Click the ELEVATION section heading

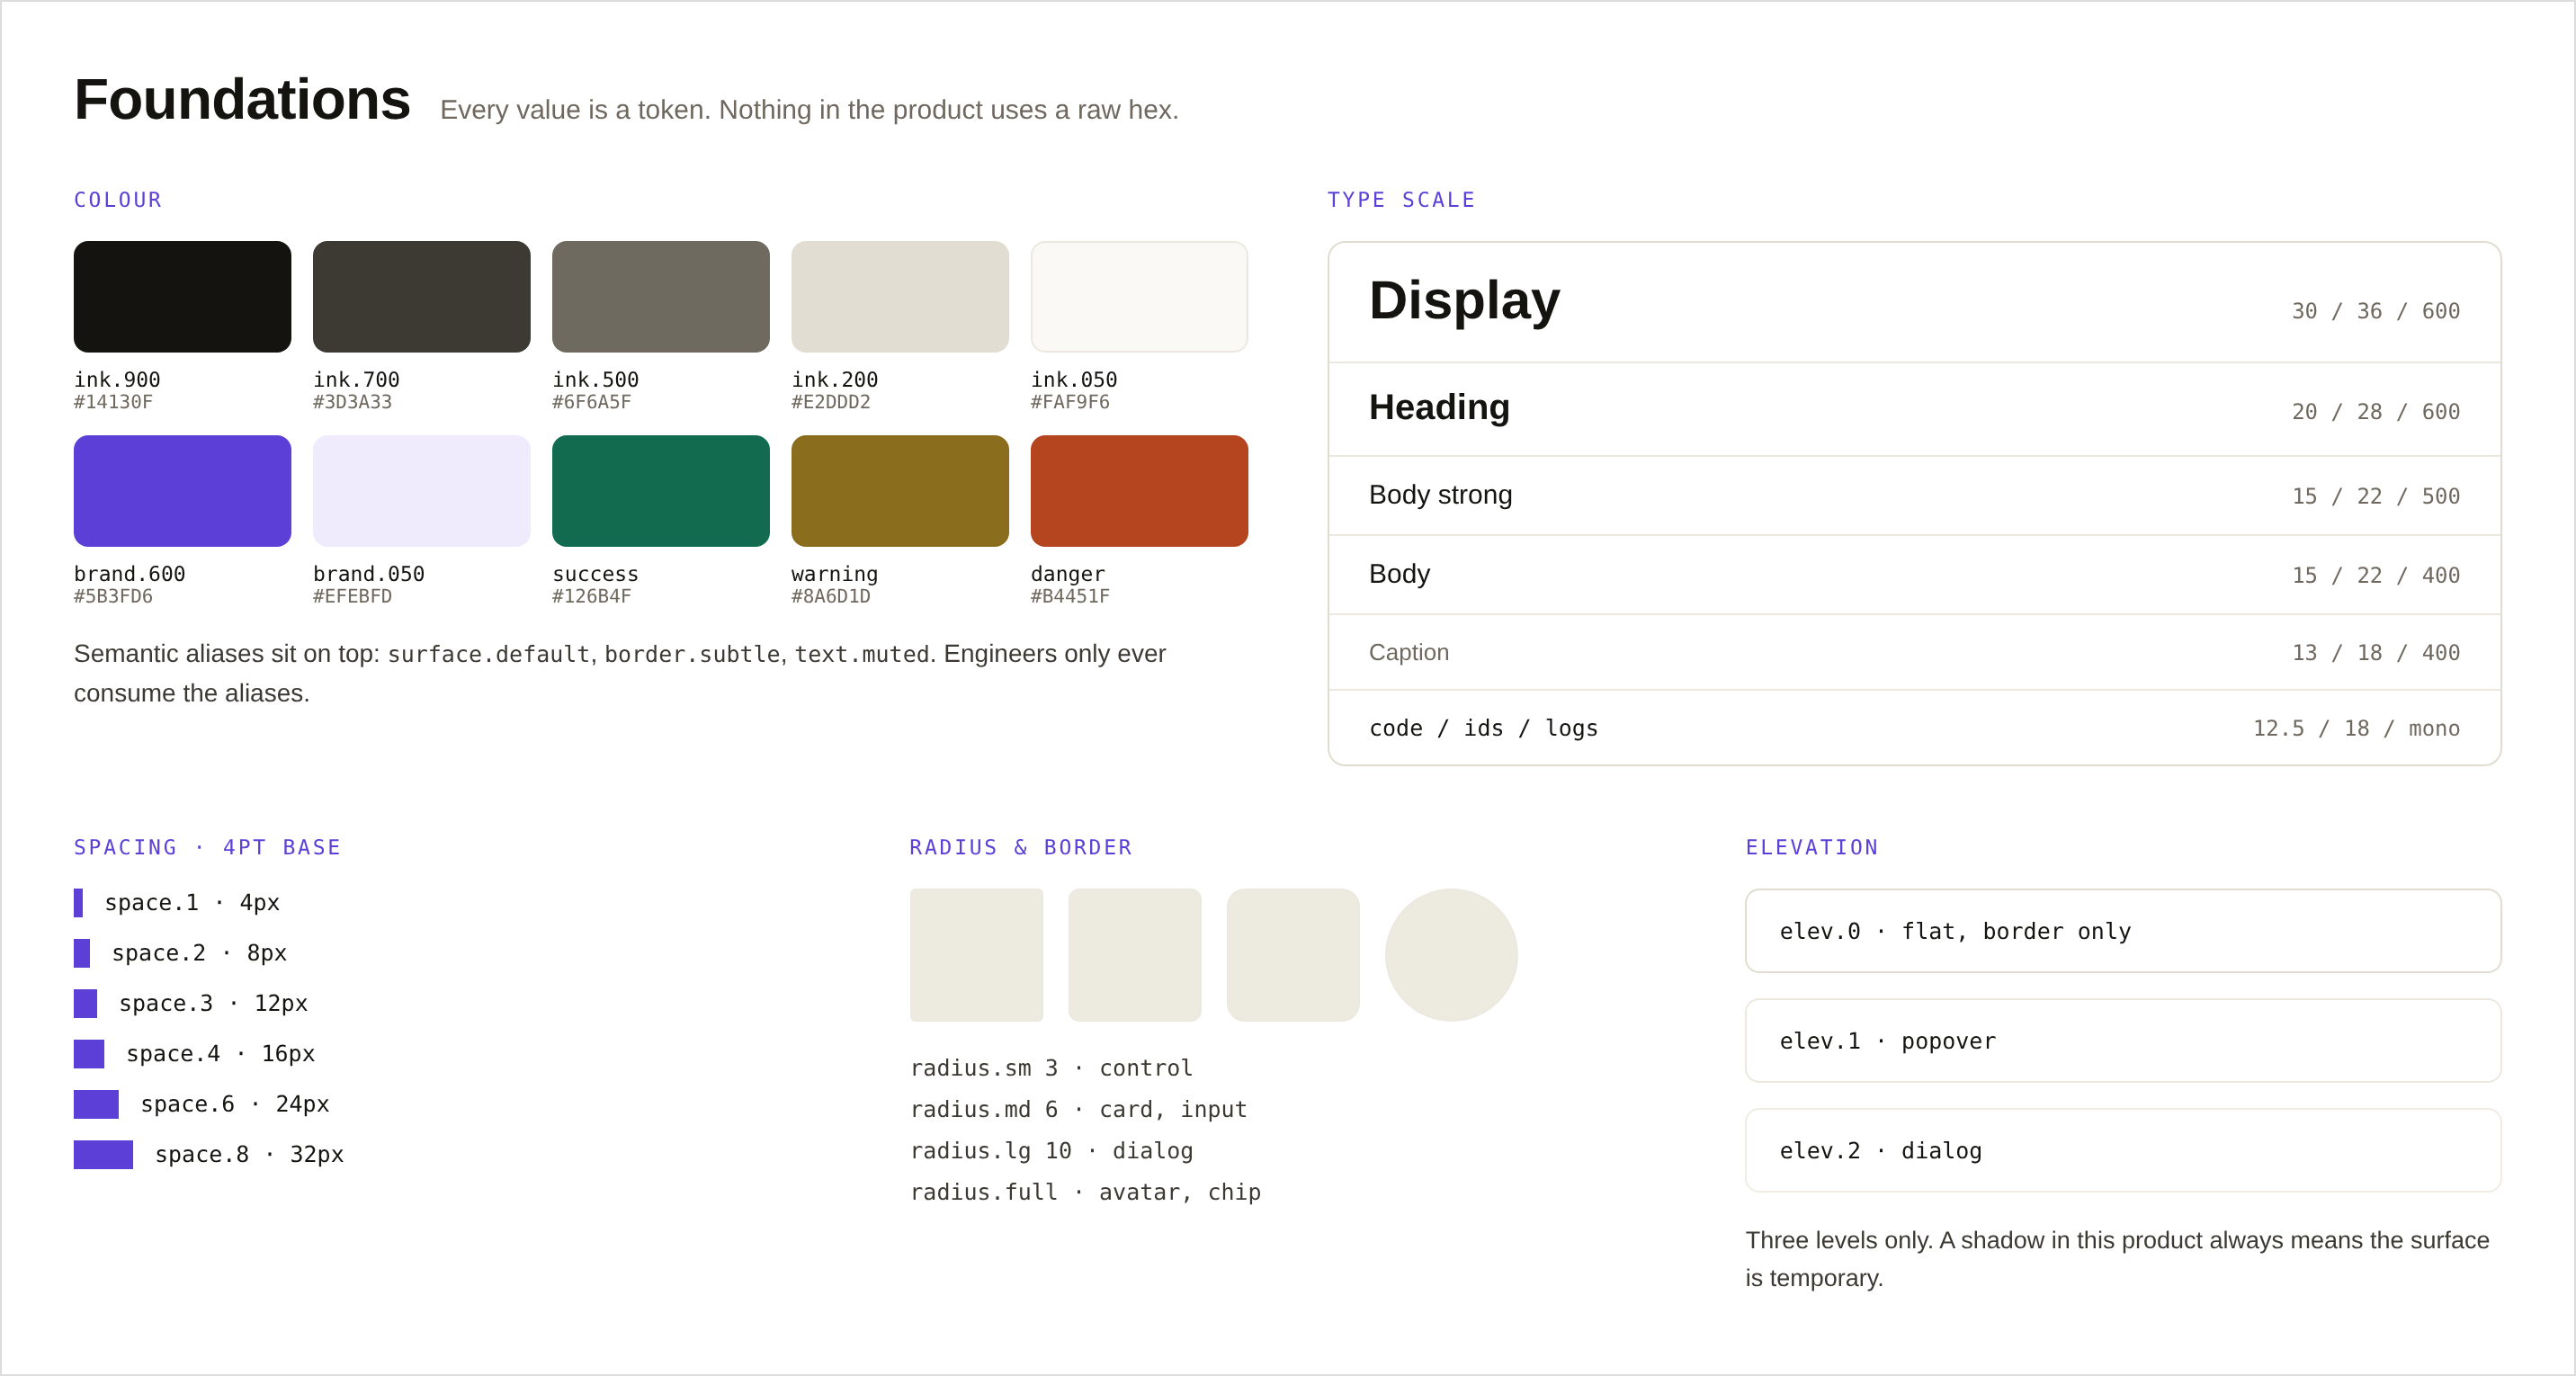(1812, 847)
